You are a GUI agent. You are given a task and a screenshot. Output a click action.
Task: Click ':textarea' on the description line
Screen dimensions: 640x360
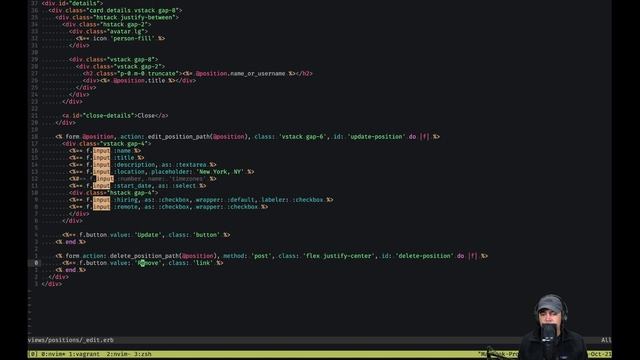[x=192, y=164]
